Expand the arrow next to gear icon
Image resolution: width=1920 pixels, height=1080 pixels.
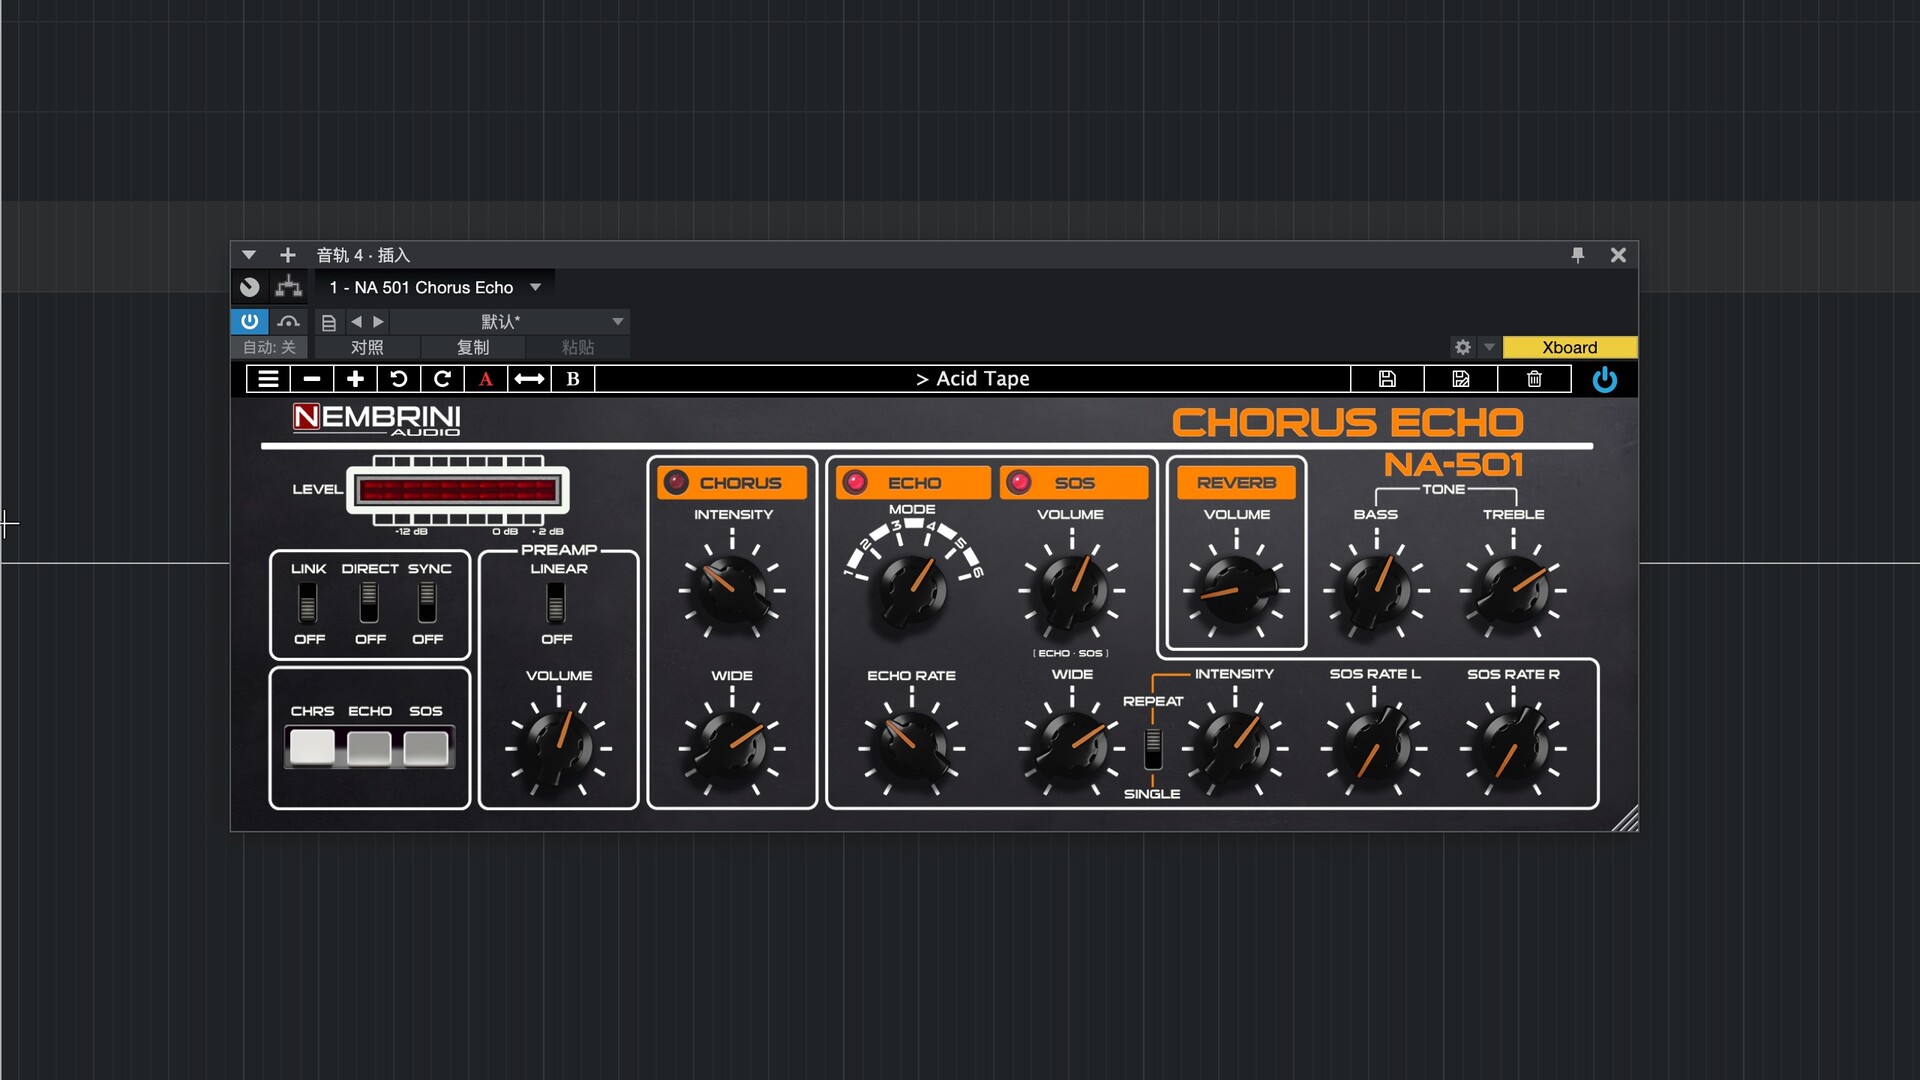pos(1489,347)
